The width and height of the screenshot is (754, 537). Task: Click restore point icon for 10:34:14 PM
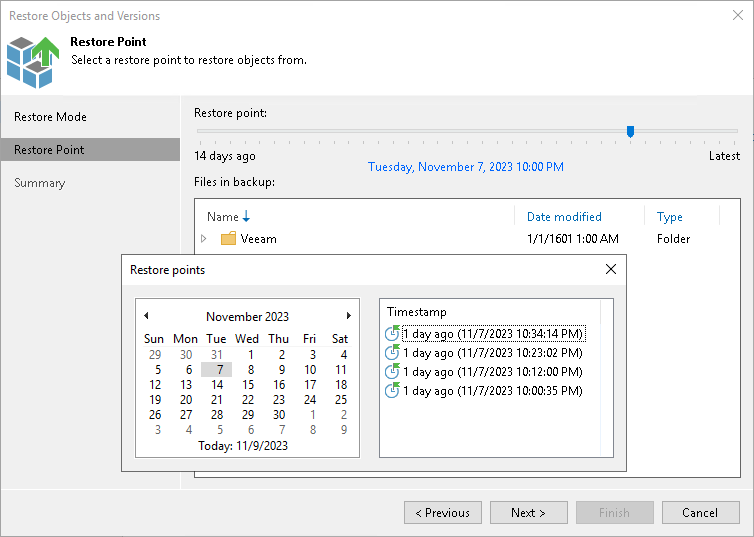[392, 333]
